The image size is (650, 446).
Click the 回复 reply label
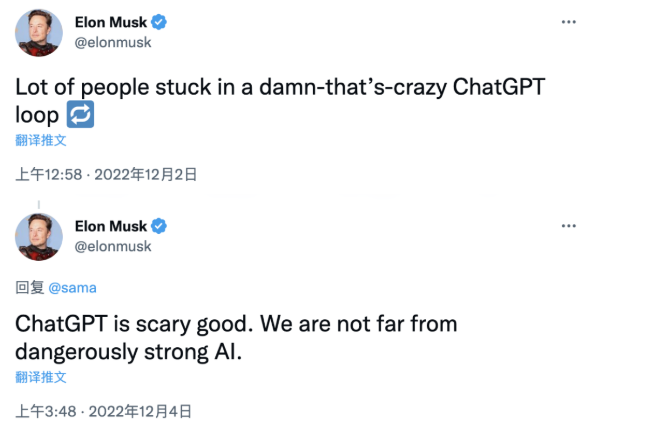tap(29, 287)
